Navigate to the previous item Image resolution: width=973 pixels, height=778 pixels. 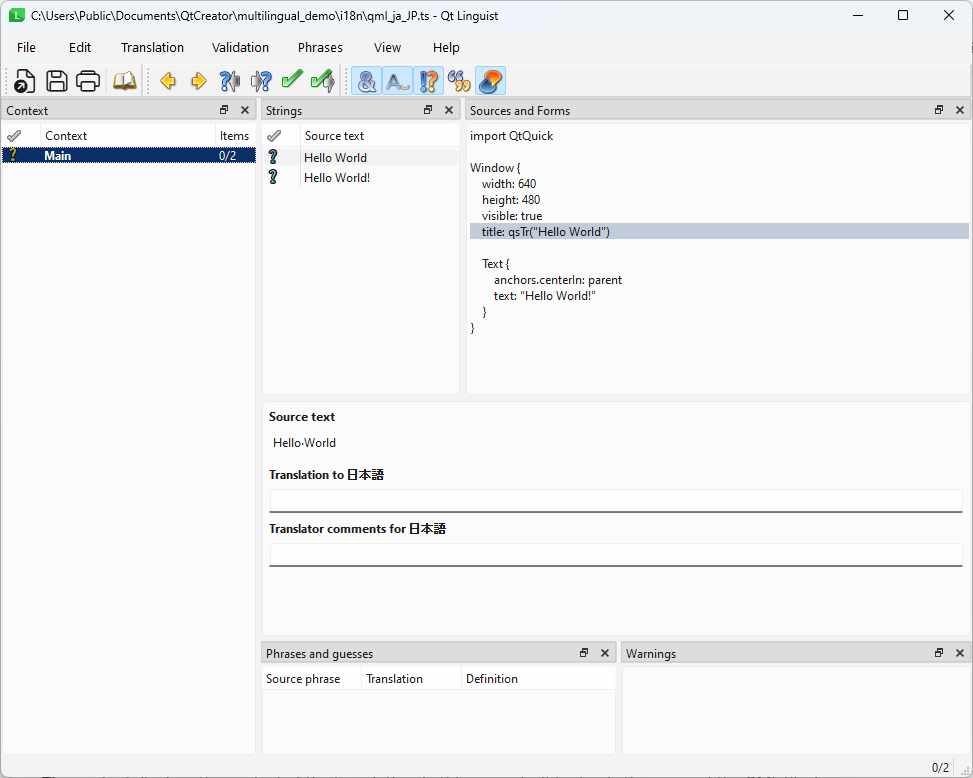tap(168, 81)
